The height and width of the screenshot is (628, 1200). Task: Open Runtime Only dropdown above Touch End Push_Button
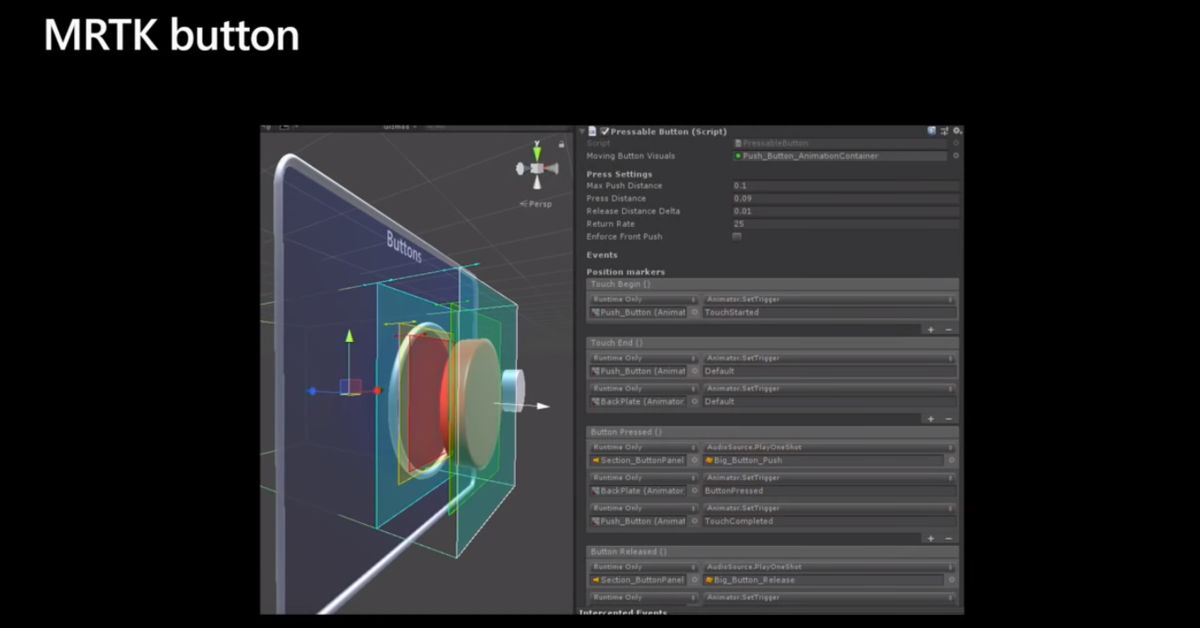click(643, 358)
